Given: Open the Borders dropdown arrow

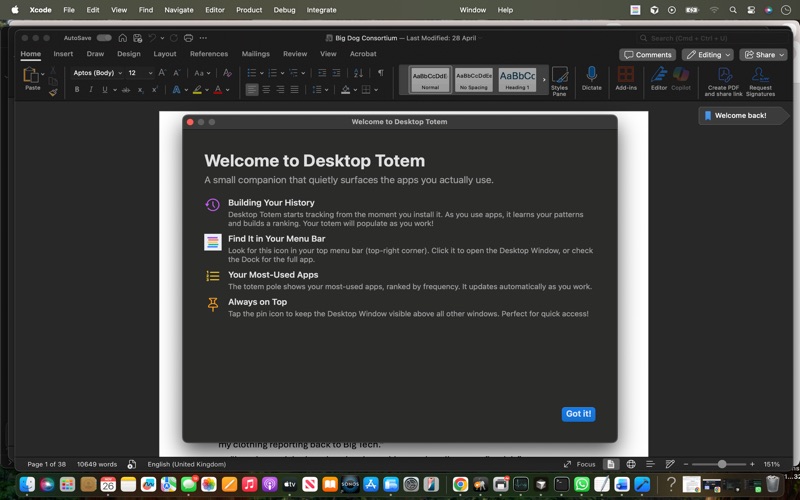Looking at the screenshot, I should point(376,90).
